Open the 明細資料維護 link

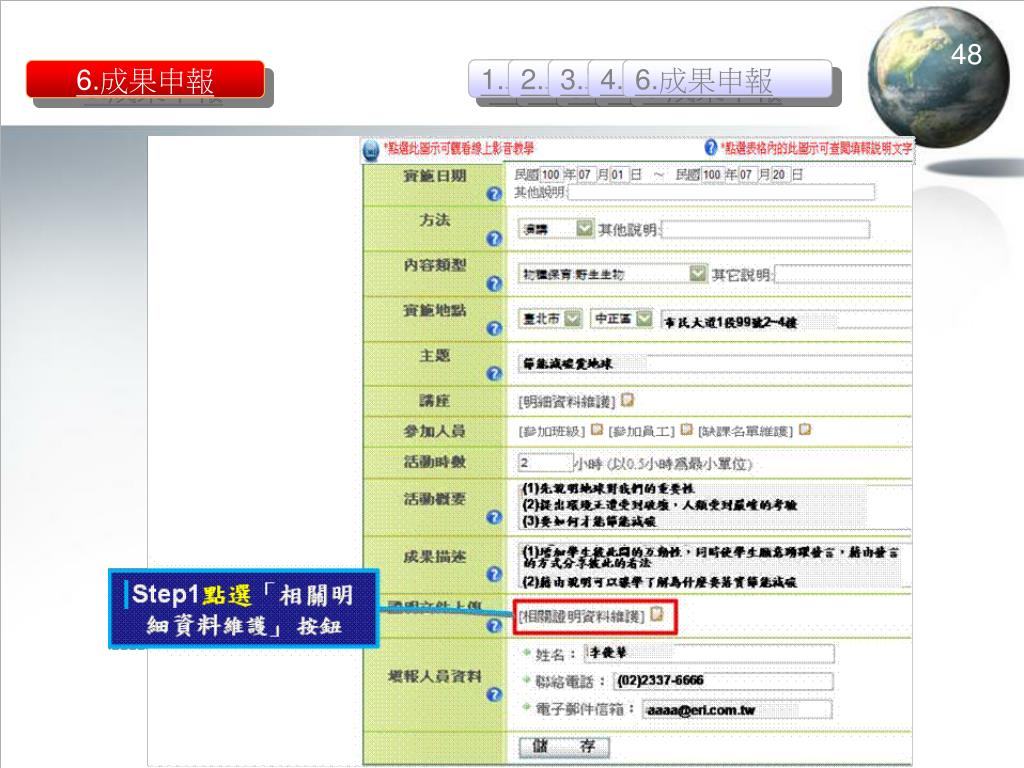pyautogui.click(x=567, y=401)
